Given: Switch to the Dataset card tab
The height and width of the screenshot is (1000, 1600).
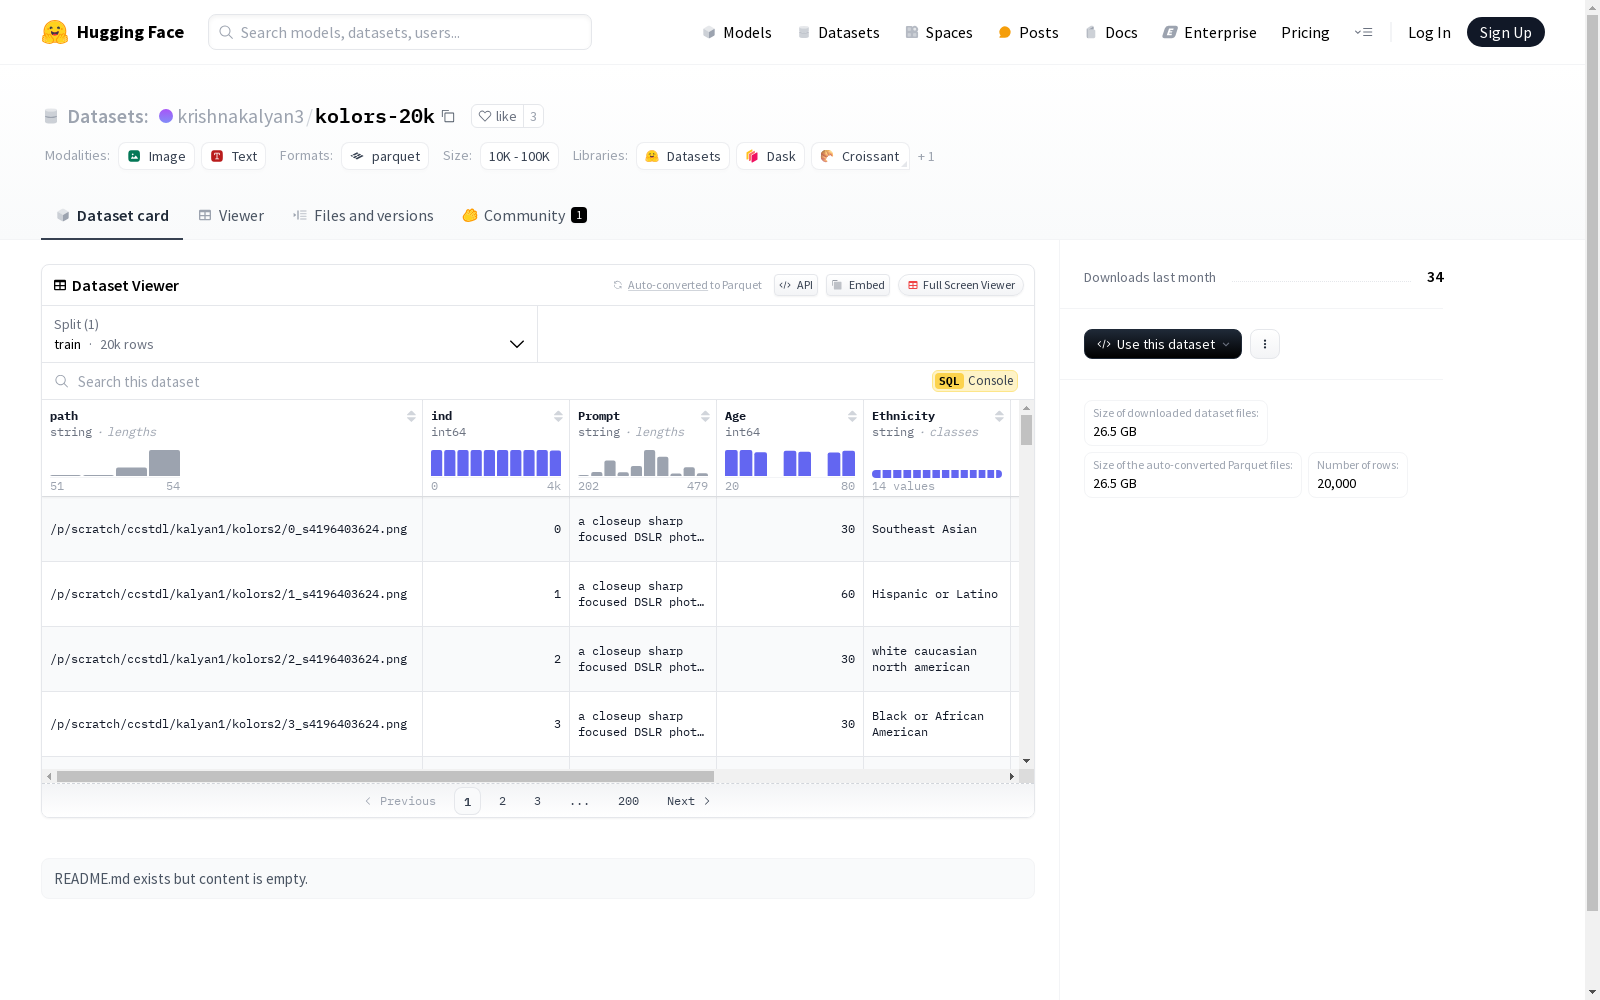Looking at the screenshot, I should 112,216.
